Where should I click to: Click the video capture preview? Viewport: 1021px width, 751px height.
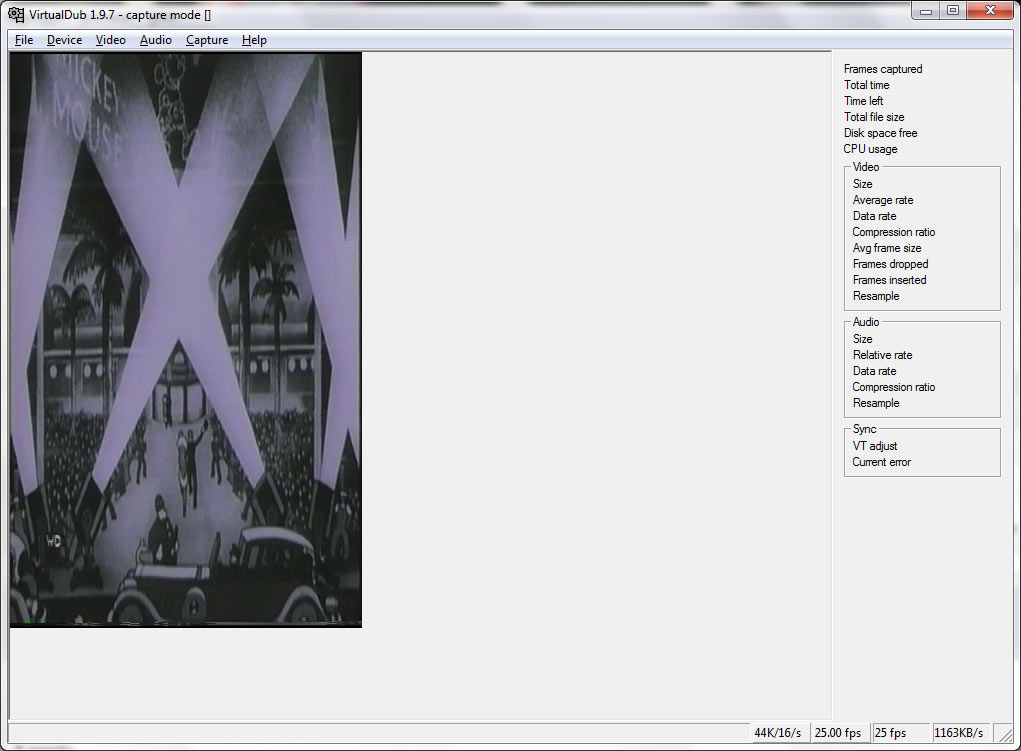[186, 340]
